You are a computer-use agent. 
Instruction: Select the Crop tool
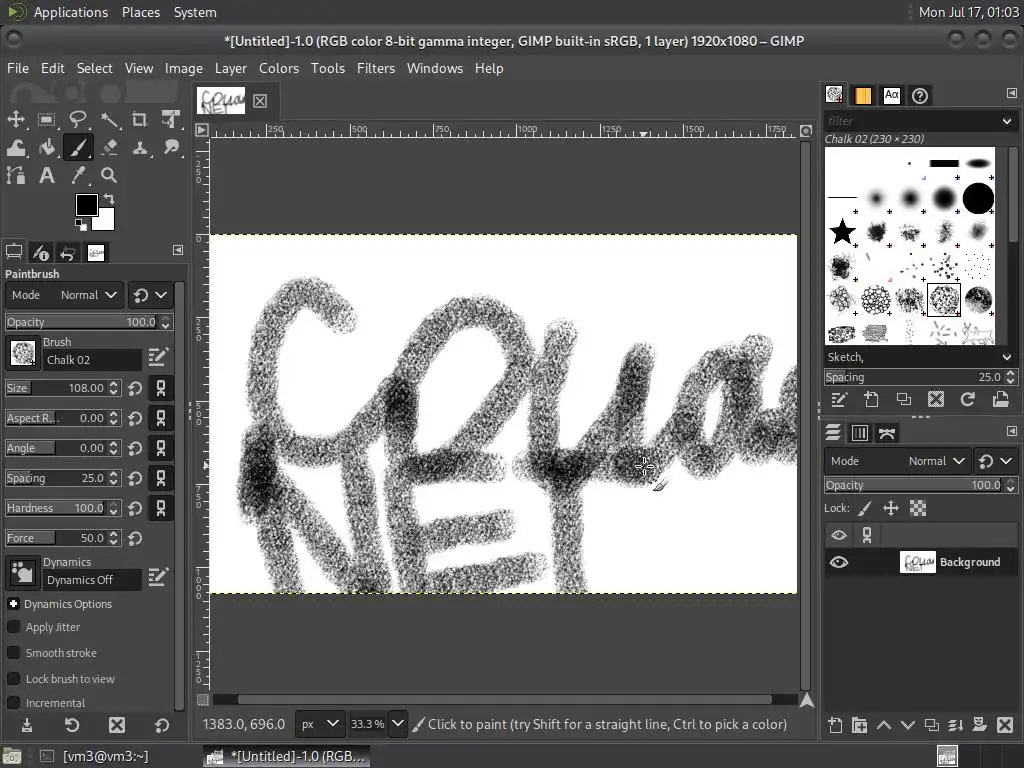(x=140, y=120)
